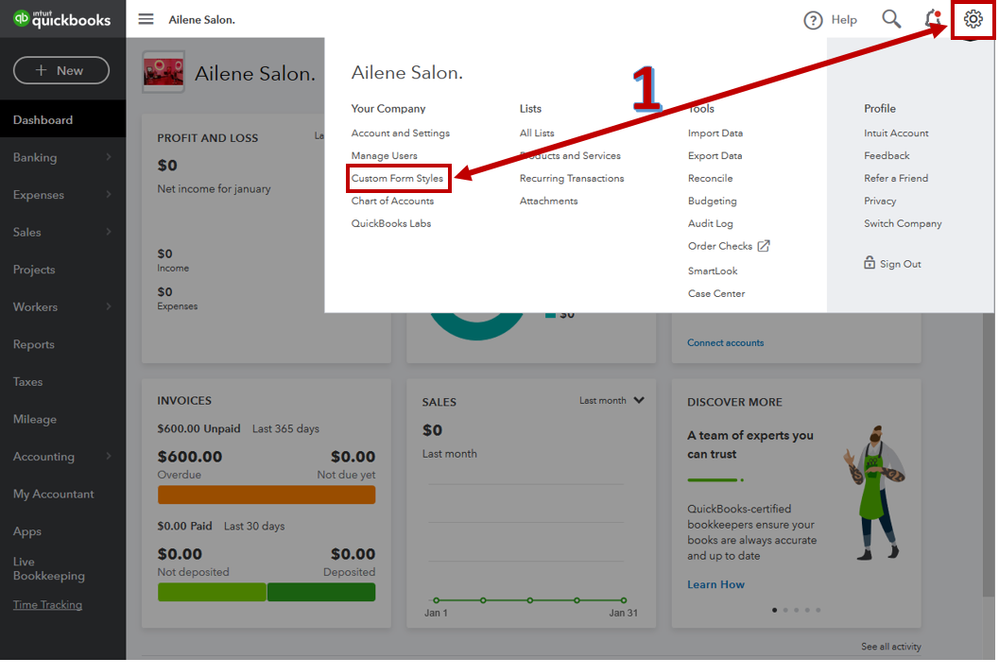Open Import Data tool
Viewport: 999px width, 662px height.
tap(717, 133)
